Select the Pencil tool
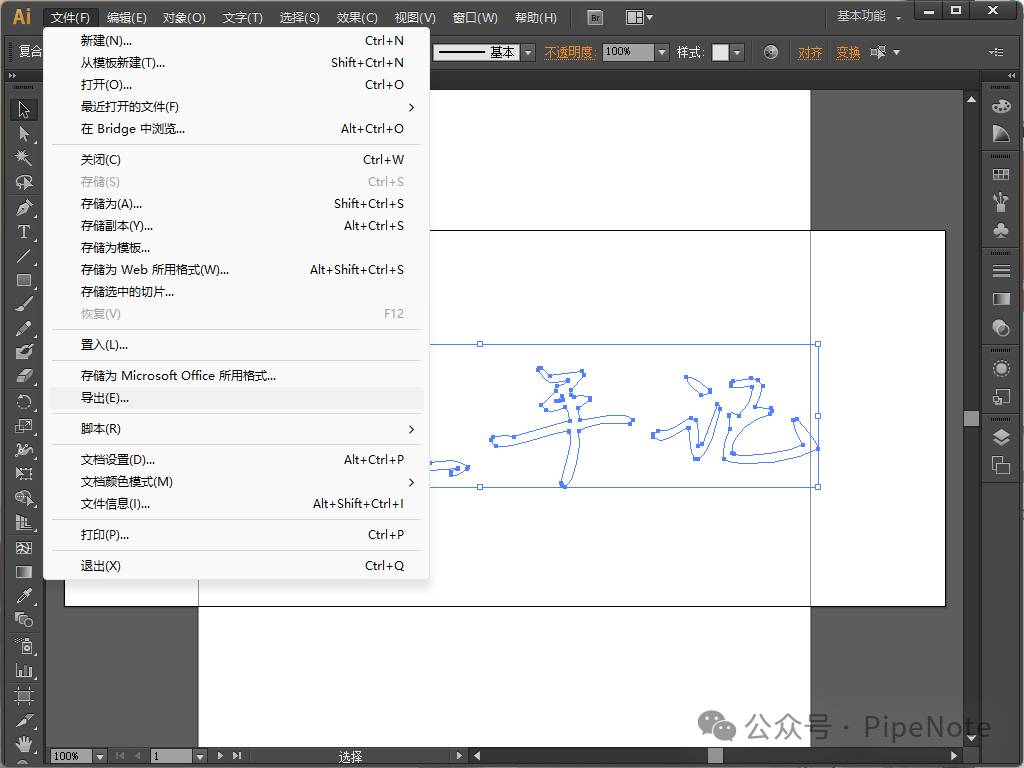The image size is (1024, 768). coord(24,328)
